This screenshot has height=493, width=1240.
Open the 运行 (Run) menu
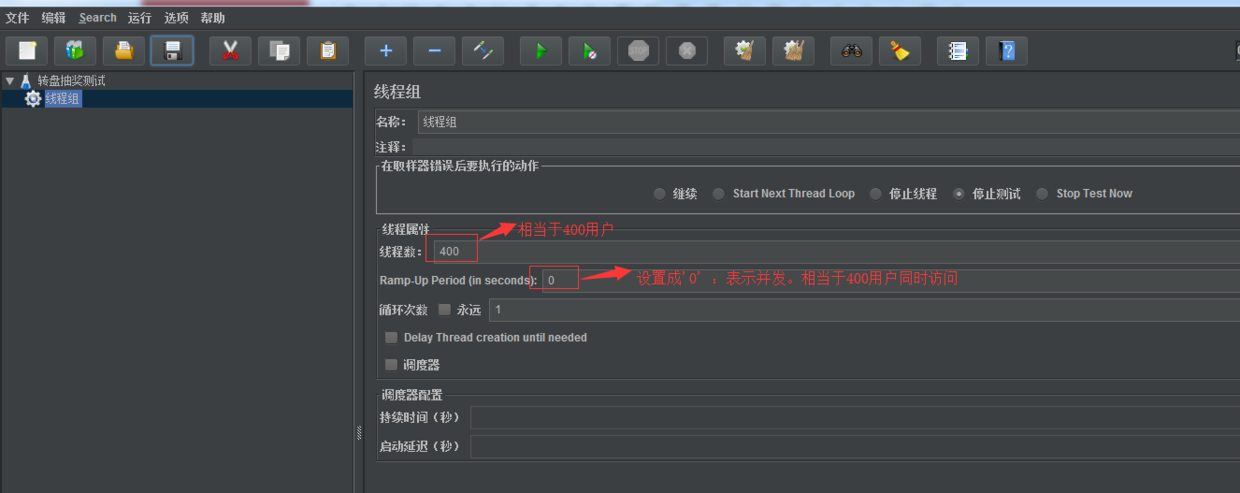point(139,18)
